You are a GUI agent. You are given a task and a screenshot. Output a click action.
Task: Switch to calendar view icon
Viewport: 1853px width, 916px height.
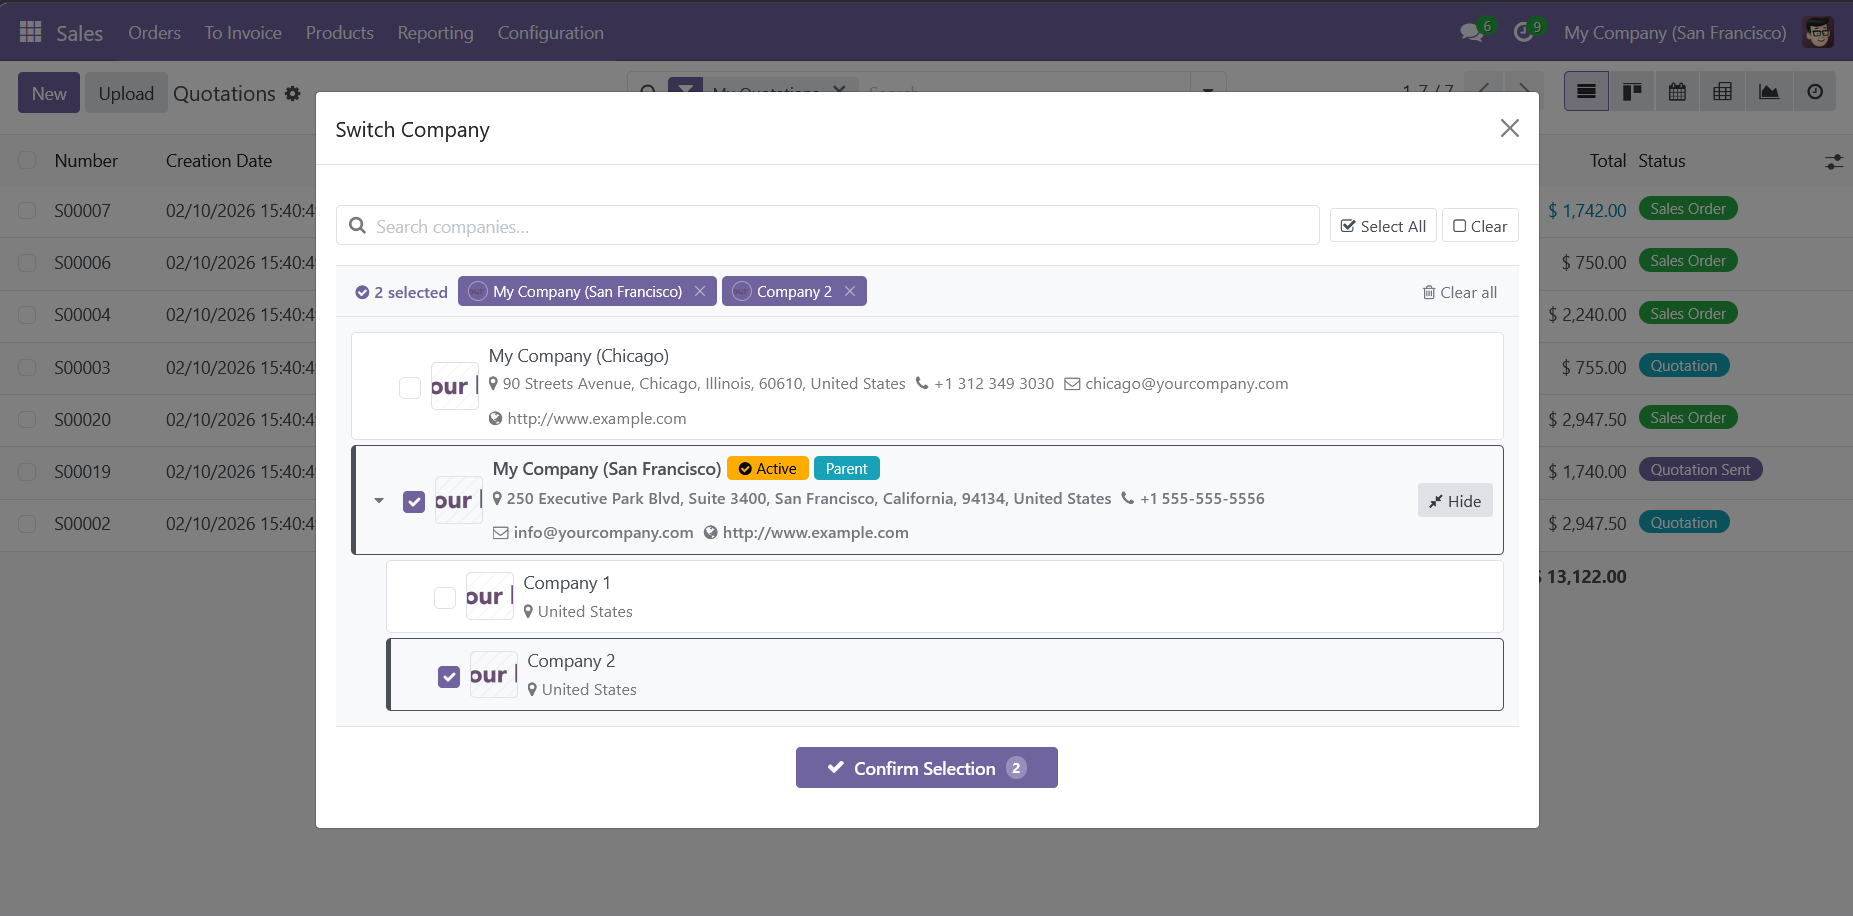[1677, 92]
